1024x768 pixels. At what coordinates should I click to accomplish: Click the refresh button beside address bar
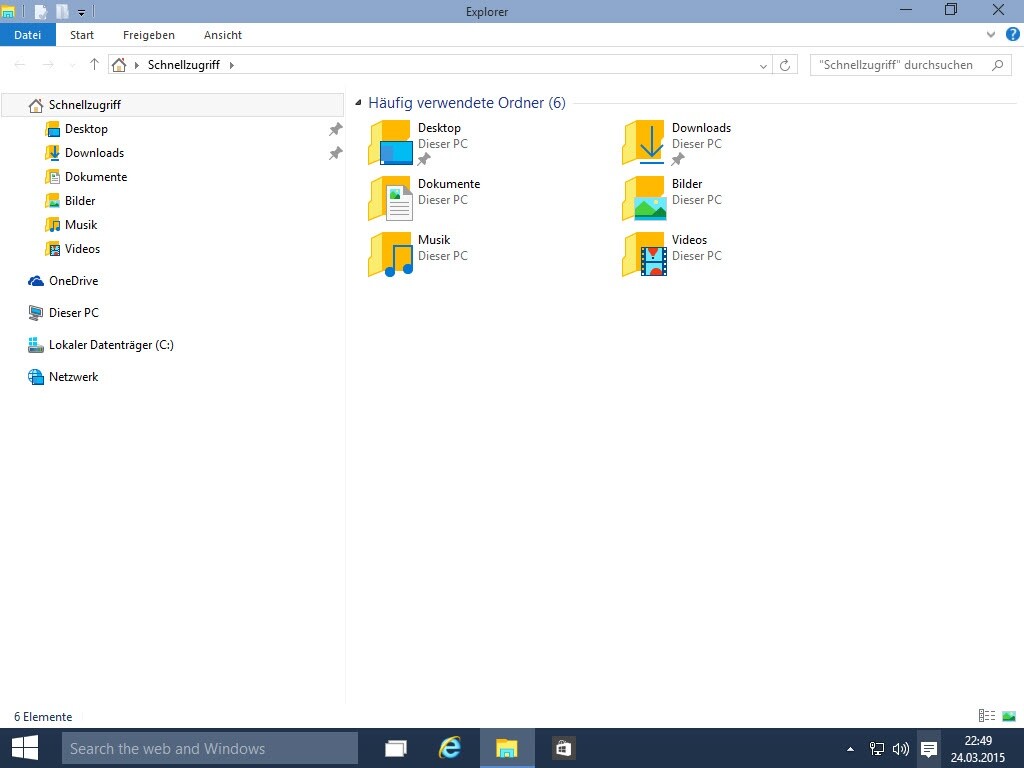click(785, 65)
